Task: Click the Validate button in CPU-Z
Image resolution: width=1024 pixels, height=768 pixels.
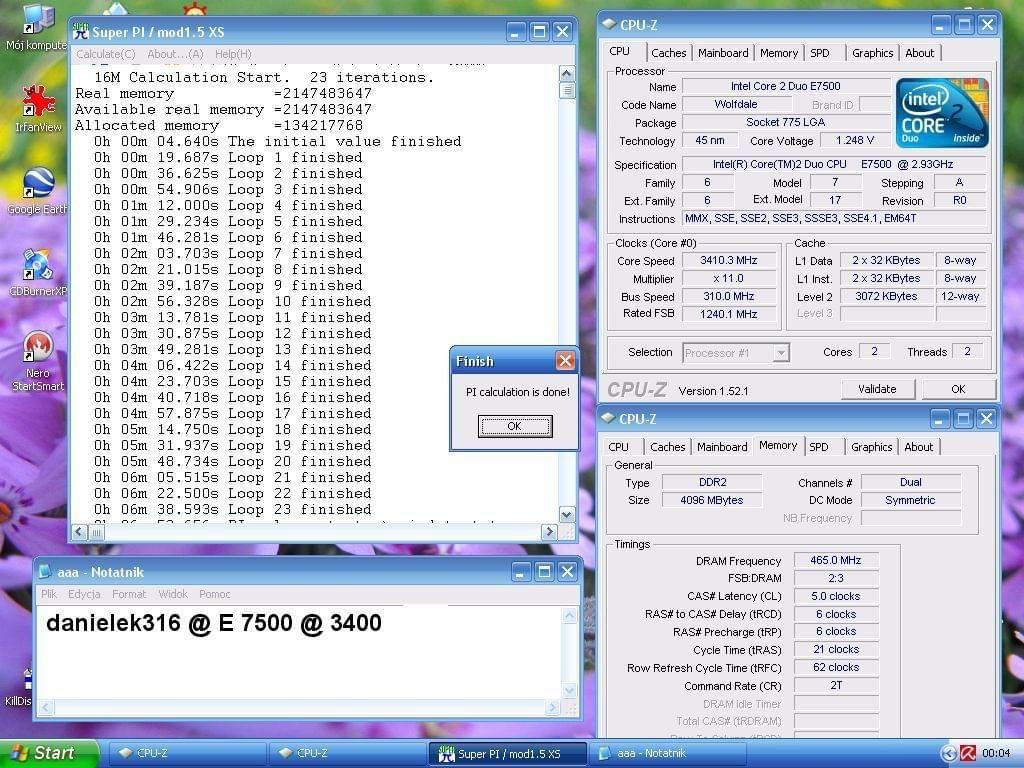Action: point(877,389)
